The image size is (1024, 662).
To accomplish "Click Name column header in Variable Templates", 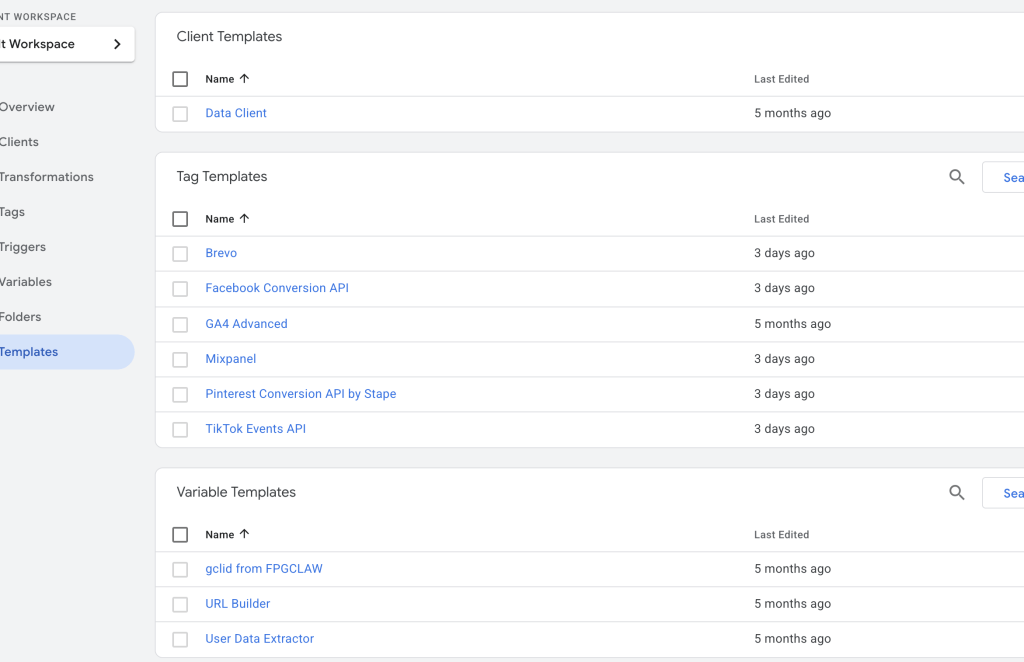I will tap(219, 535).
